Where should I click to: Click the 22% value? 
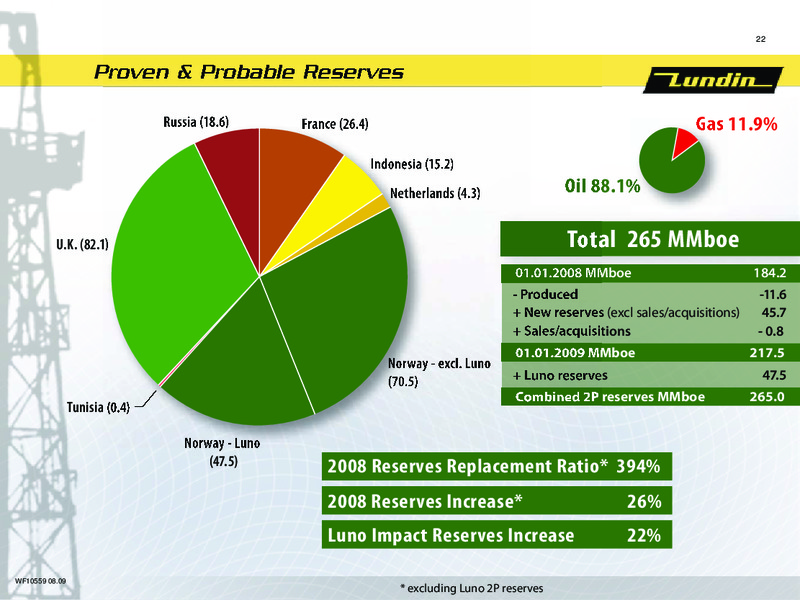644,535
